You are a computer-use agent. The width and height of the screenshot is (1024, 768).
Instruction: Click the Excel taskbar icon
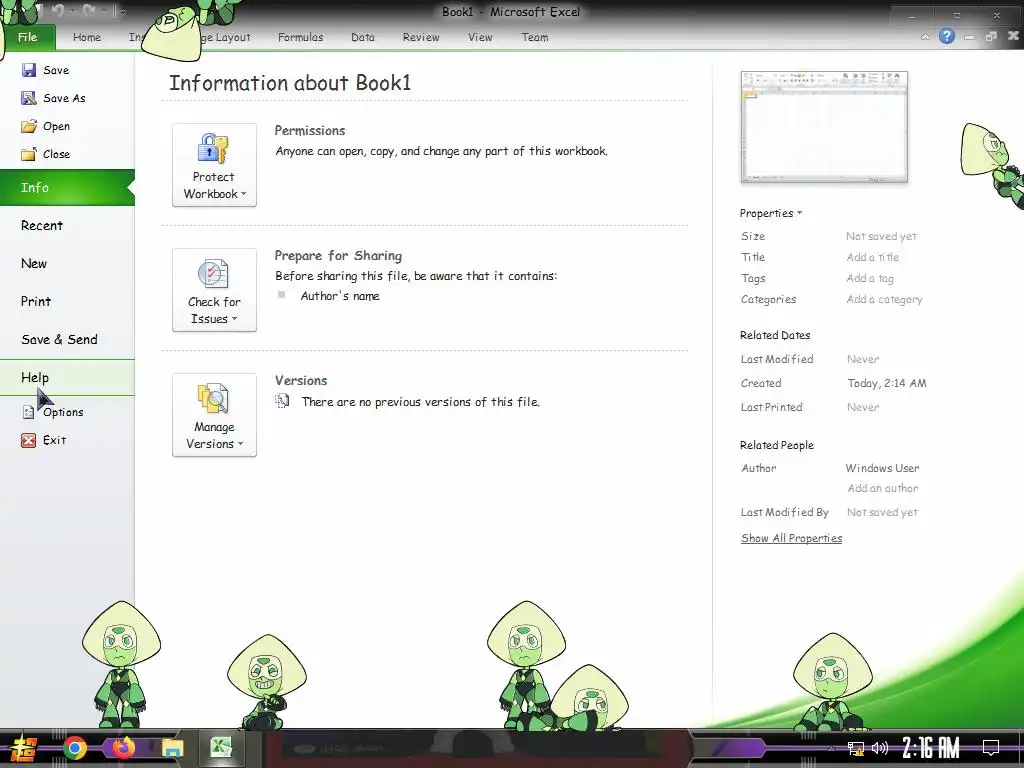[221, 748]
